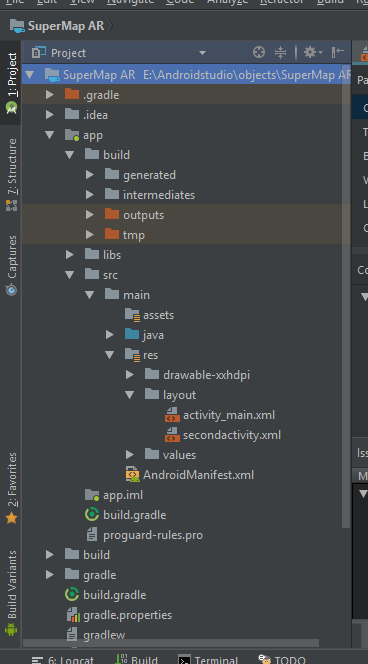Viewport: 368px width, 664px height.
Task: Click the Project tree horizontal scrollbar
Action: (171, 643)
